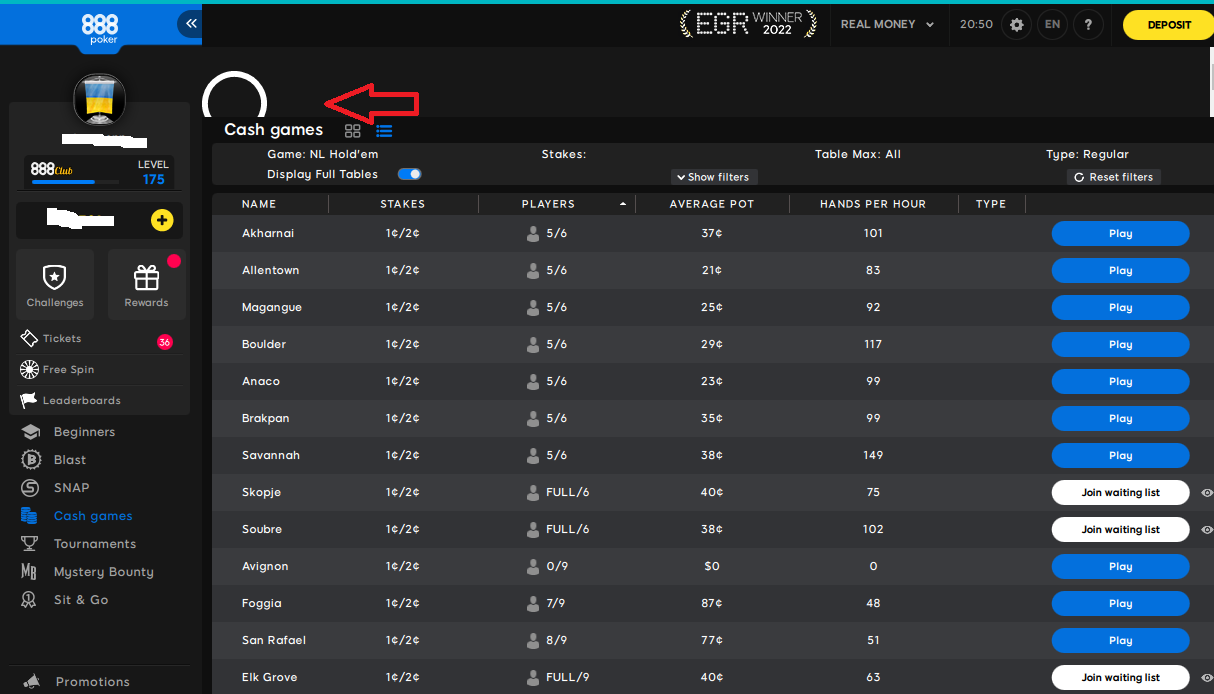Open help question mark icon
The width and height of the screenshot is (1214, 694).
[x=1089, y=24]
